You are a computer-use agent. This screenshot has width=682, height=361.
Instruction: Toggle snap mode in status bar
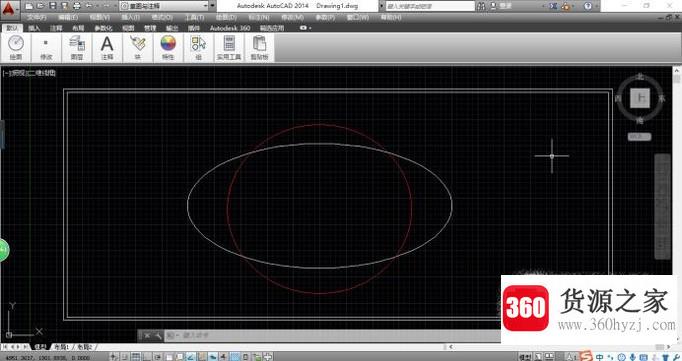(124, 357)
